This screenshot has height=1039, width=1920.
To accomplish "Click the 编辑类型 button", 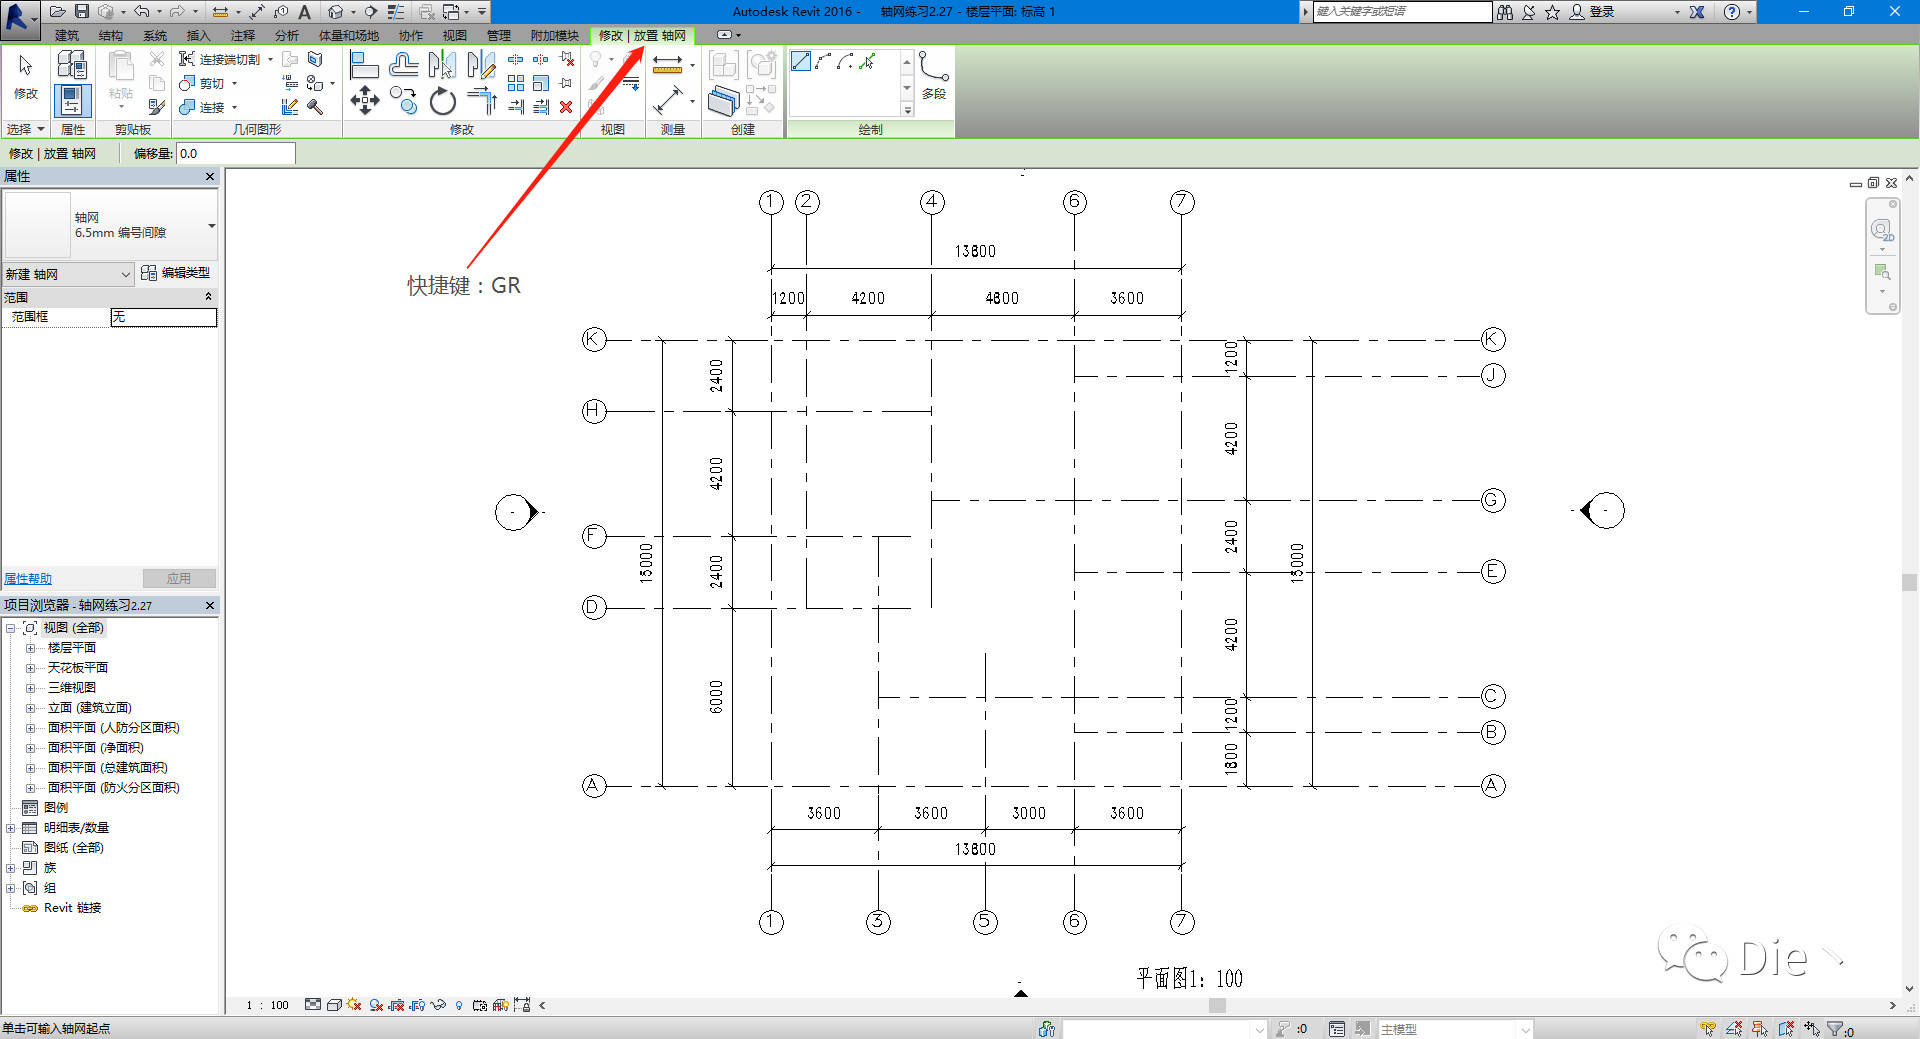I will pyautogui.click(x=176, y=273).
